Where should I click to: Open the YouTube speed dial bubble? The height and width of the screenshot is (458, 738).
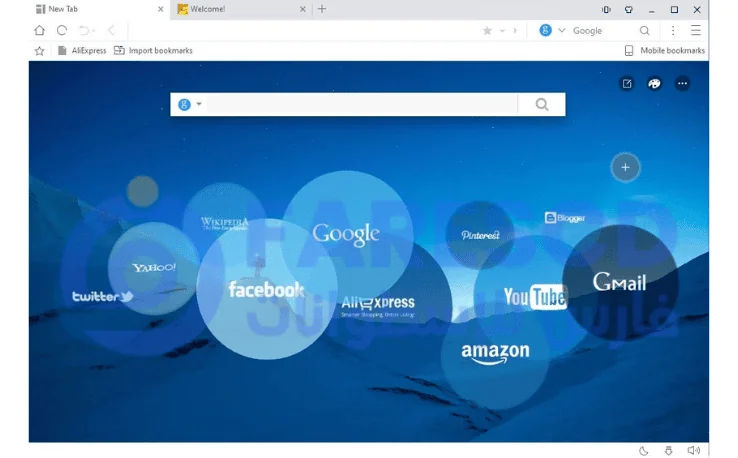coord(534,297)
